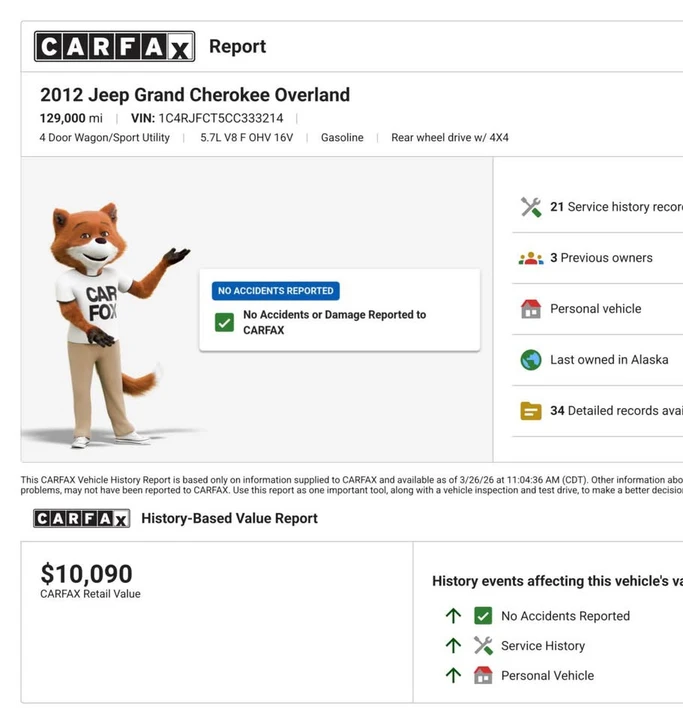Click the Car Fox mascot image
This screenshot has height=720, width=683.
[x=117, y=325]
